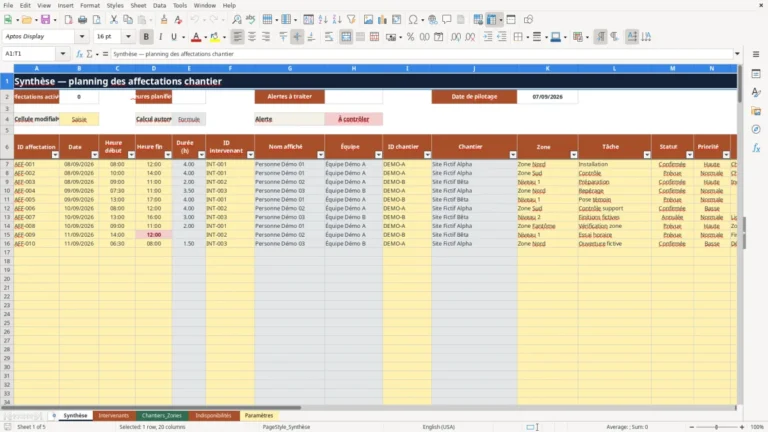Open sidebar Functions panel
This screenshot has width=768, height=432.
pos(756,148)
